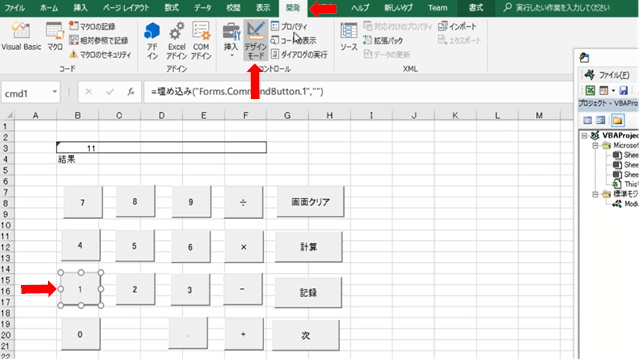Click the ÷ division button
The height and width of the screenshot is (360, 640).
pyautogui.click(x=243, y=202)
